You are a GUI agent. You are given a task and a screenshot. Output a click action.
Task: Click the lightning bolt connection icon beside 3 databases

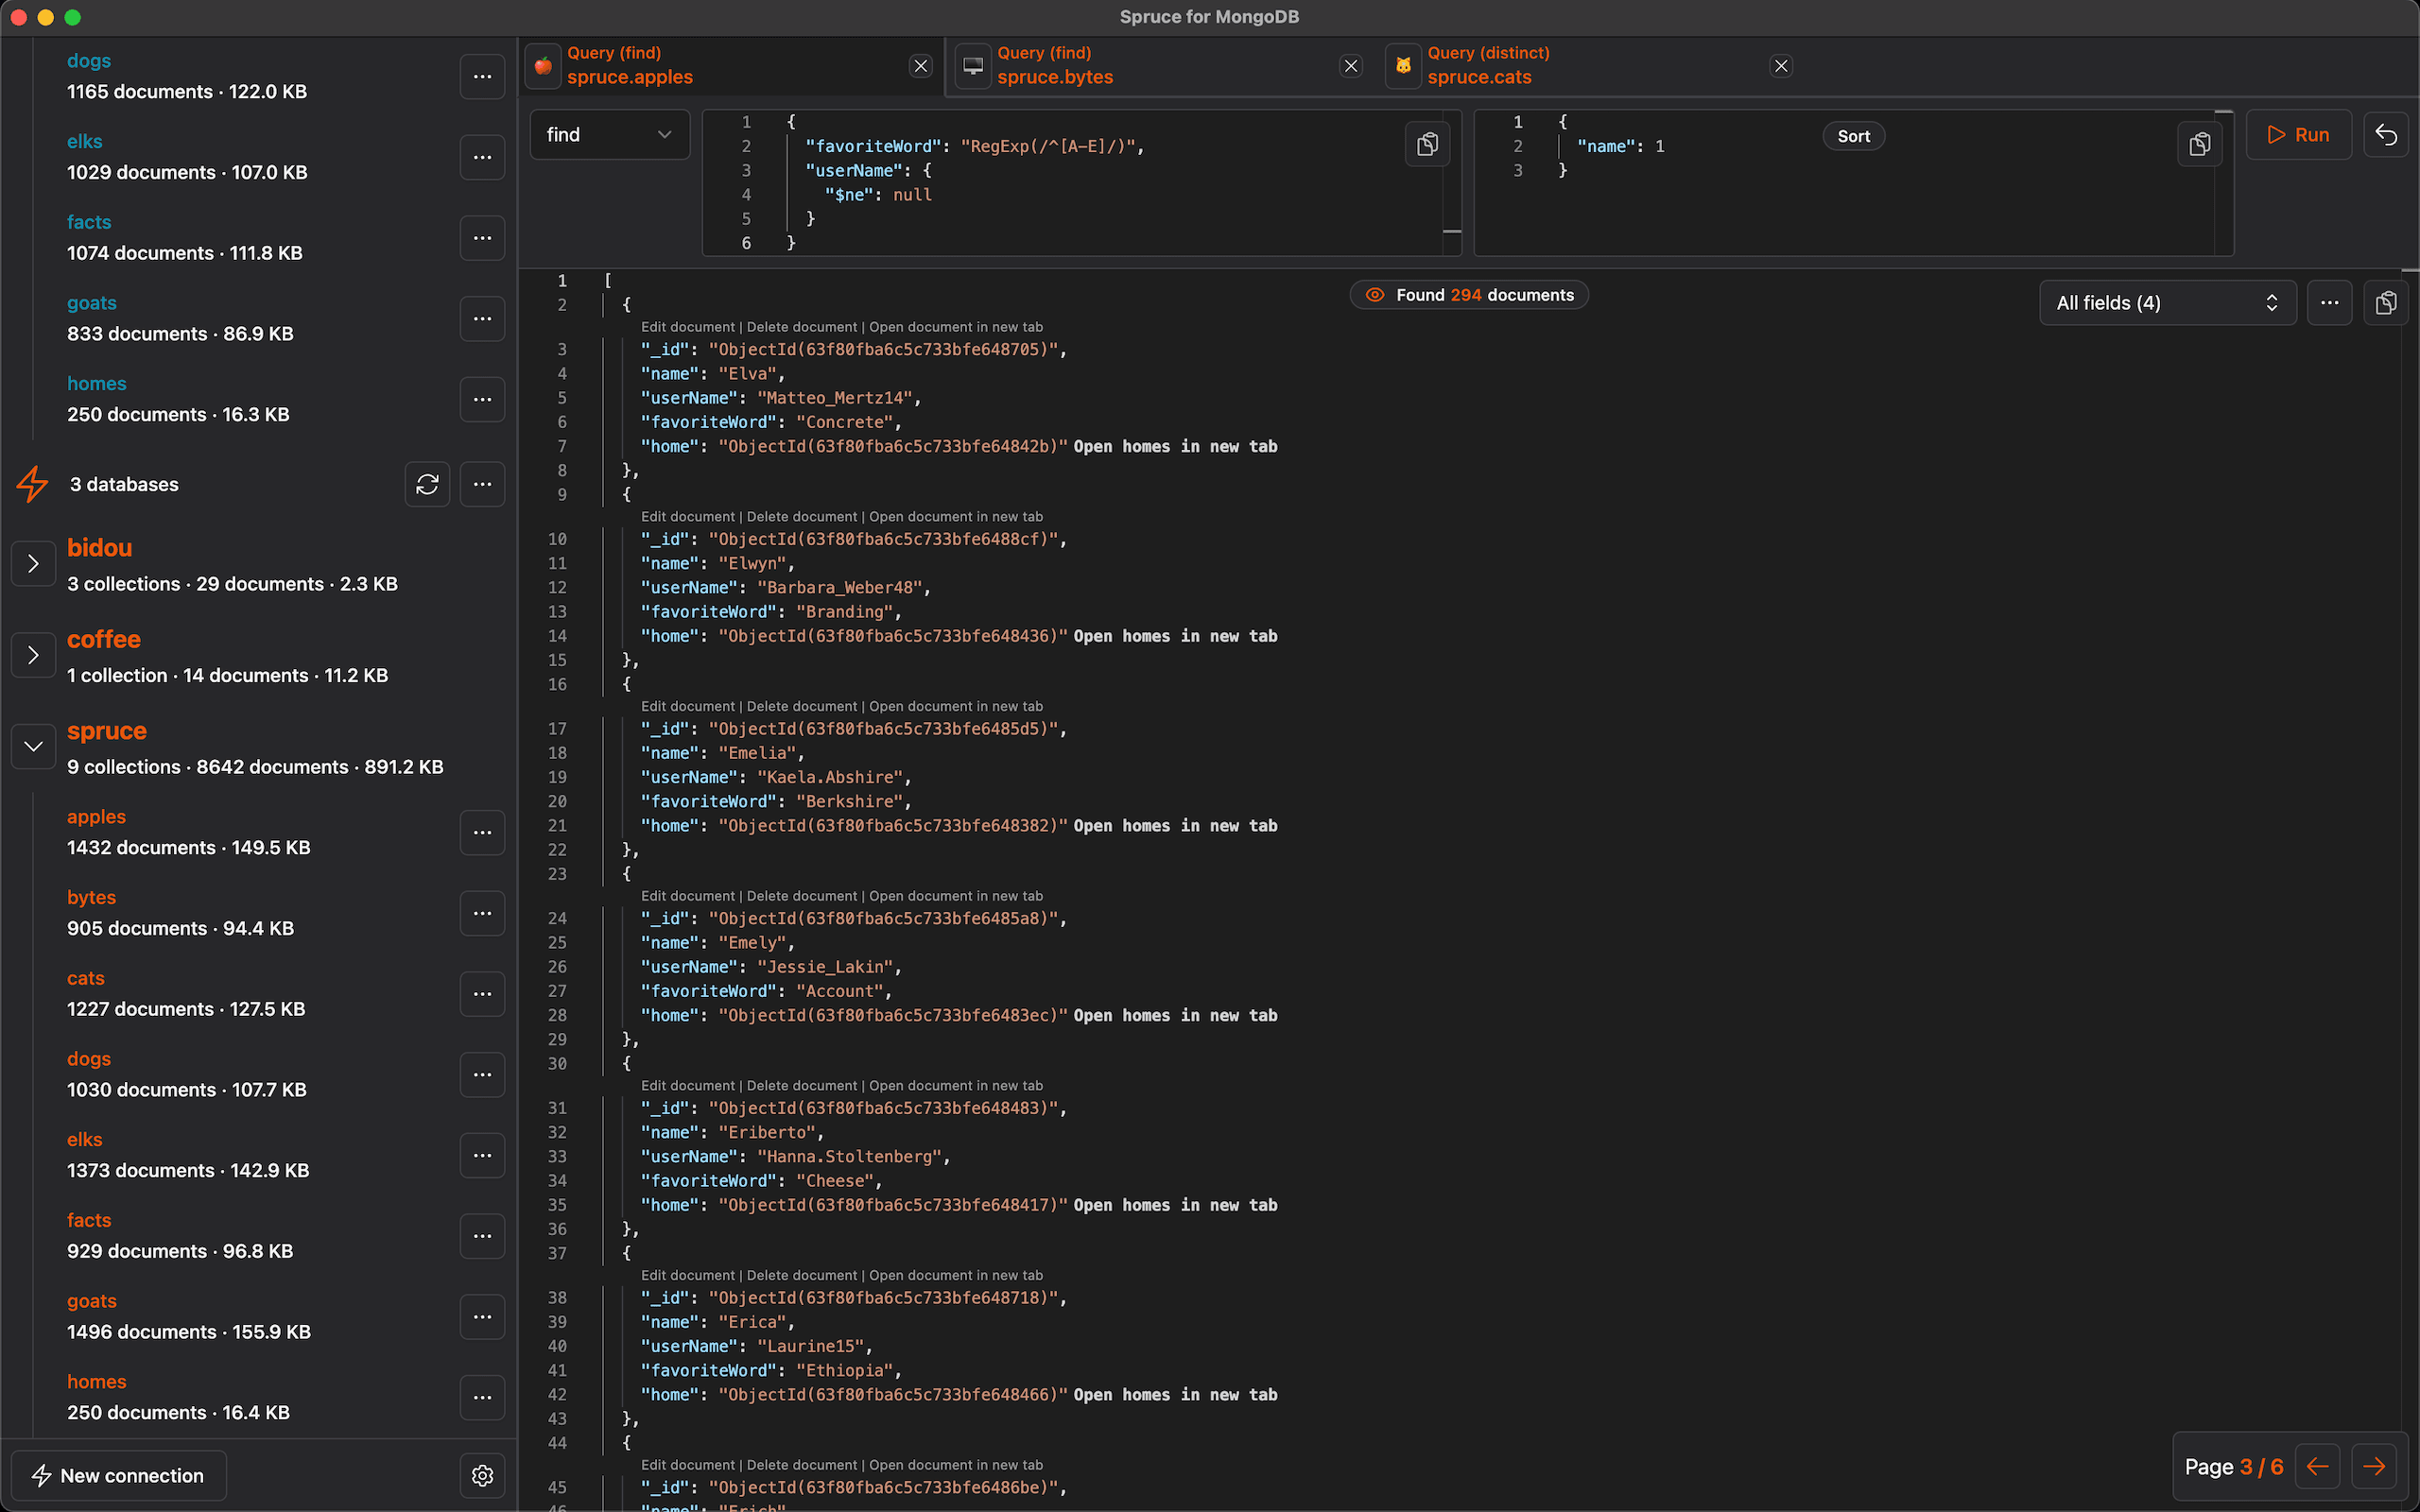coord(32,484)
